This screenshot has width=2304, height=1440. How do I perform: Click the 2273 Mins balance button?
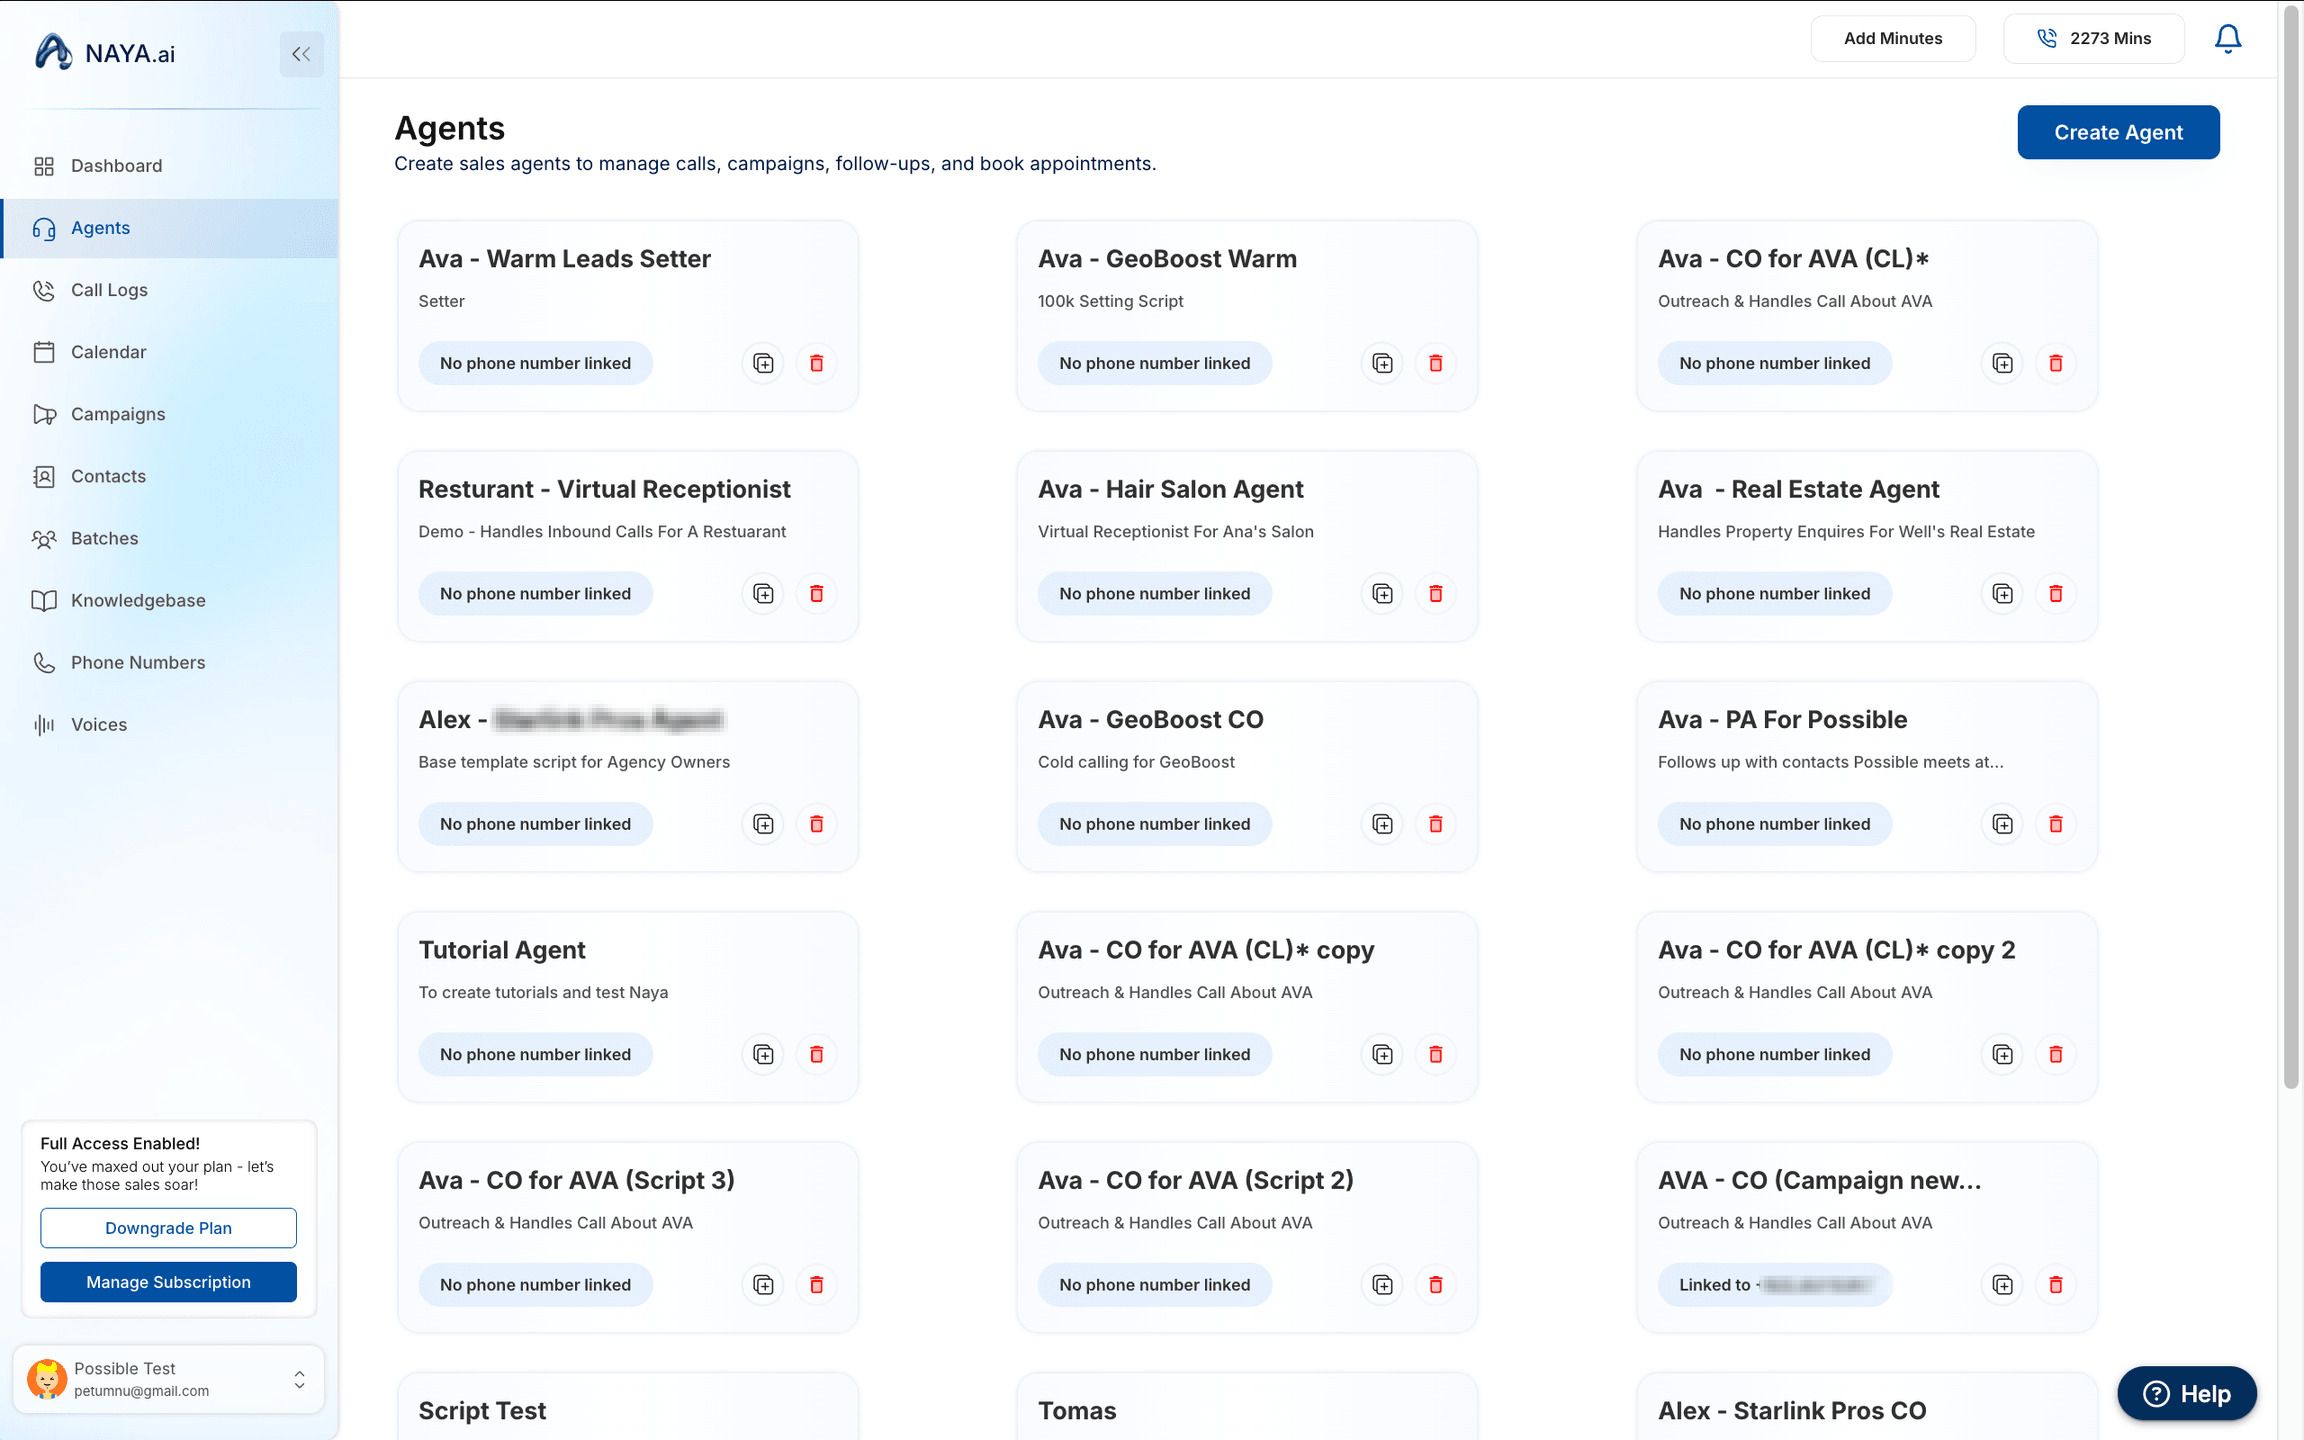click(2093, 39)
